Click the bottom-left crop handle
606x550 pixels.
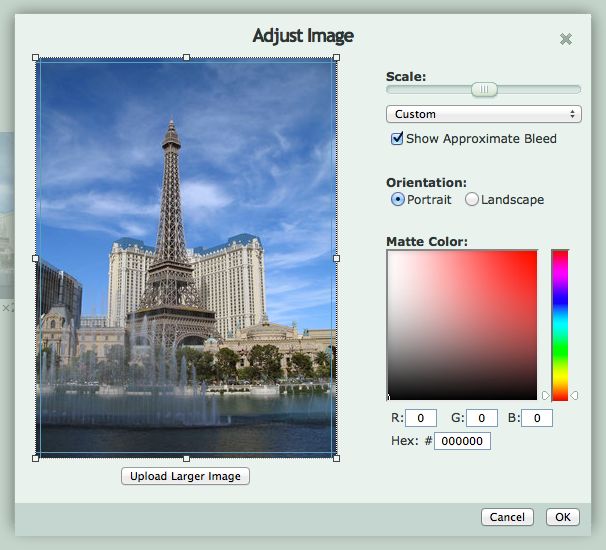pyautogui.click(x=36, y=458)
